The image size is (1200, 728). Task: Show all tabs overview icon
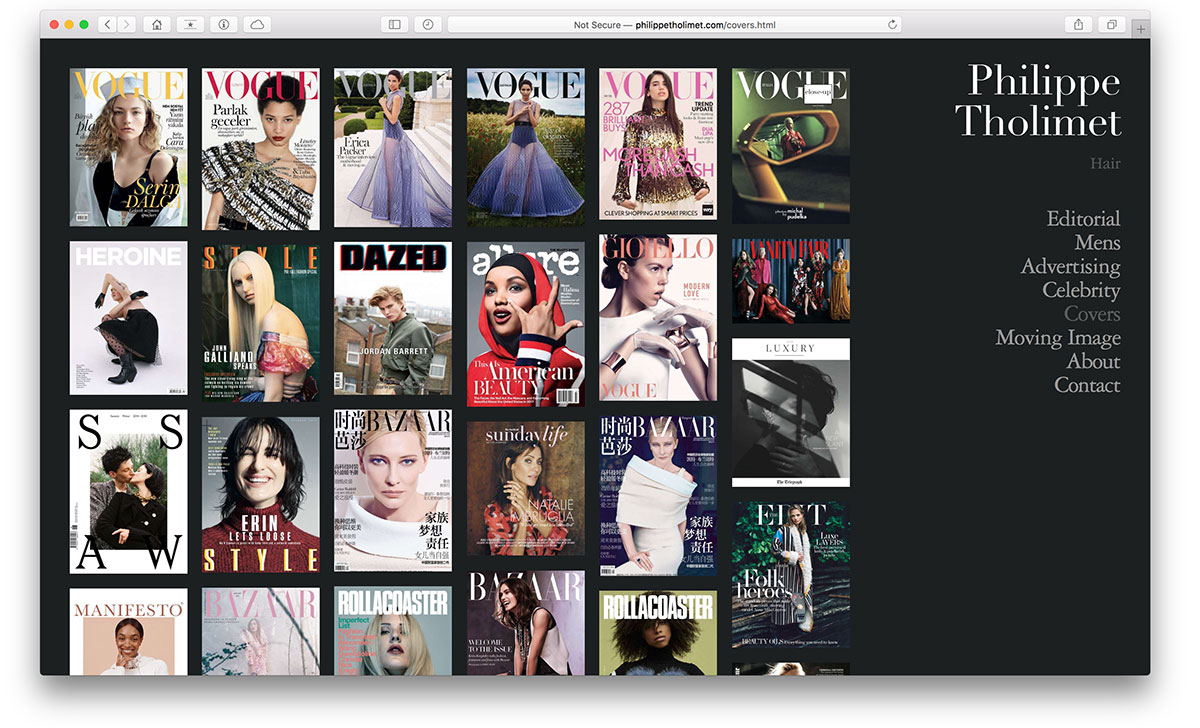1111,24
